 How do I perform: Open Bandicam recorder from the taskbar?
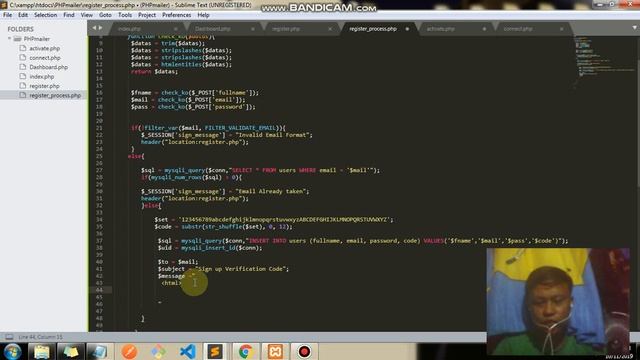304,351
